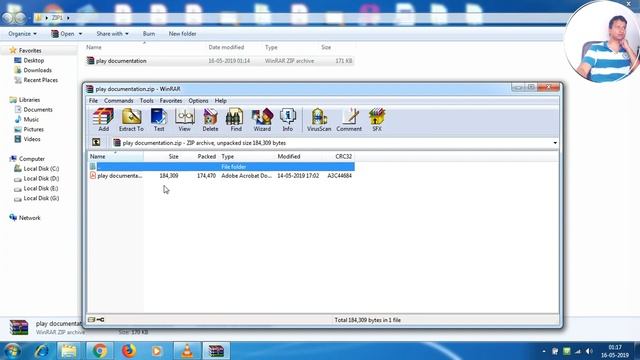Select the parent folder row in WinRAR
Viewport: 640px width, 360px height.
pos(221,167)
